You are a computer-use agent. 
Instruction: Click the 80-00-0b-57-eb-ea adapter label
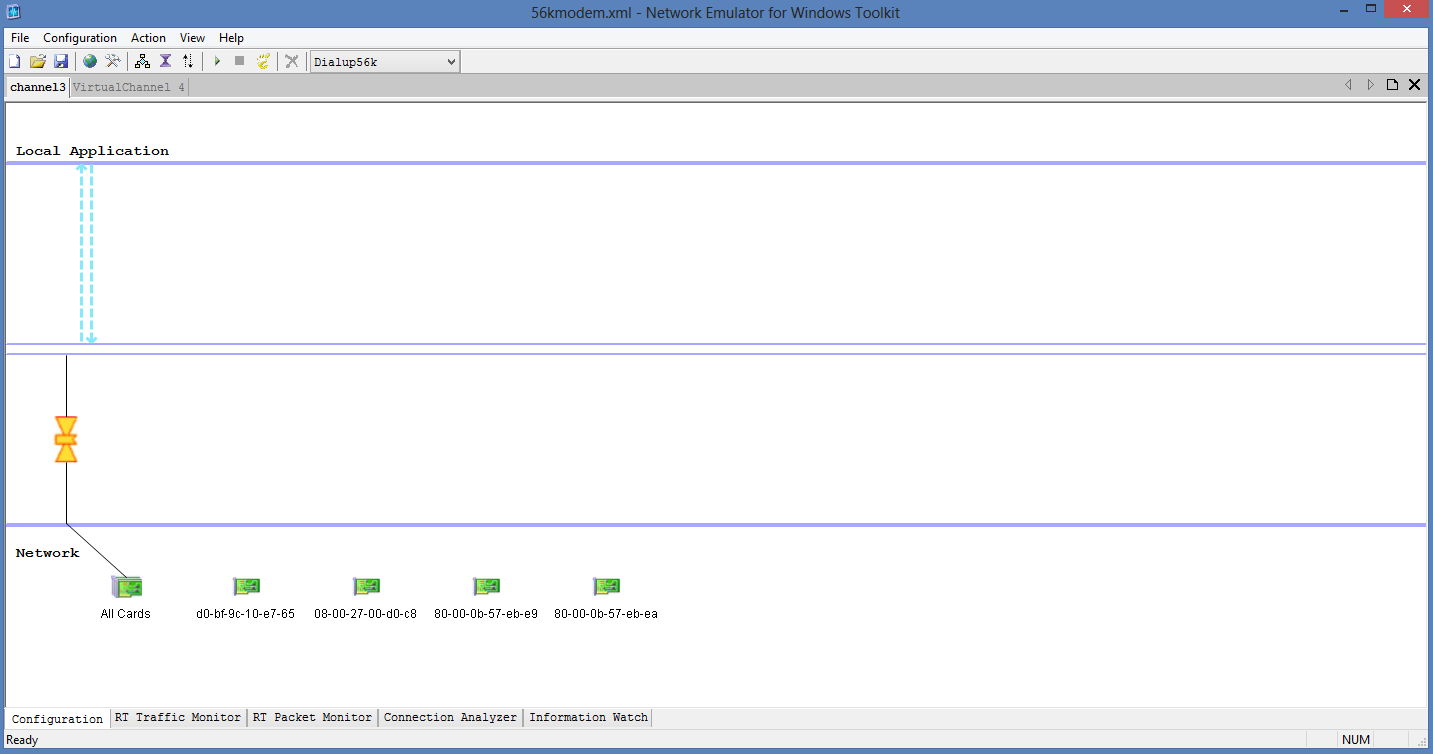coord(606,613)
